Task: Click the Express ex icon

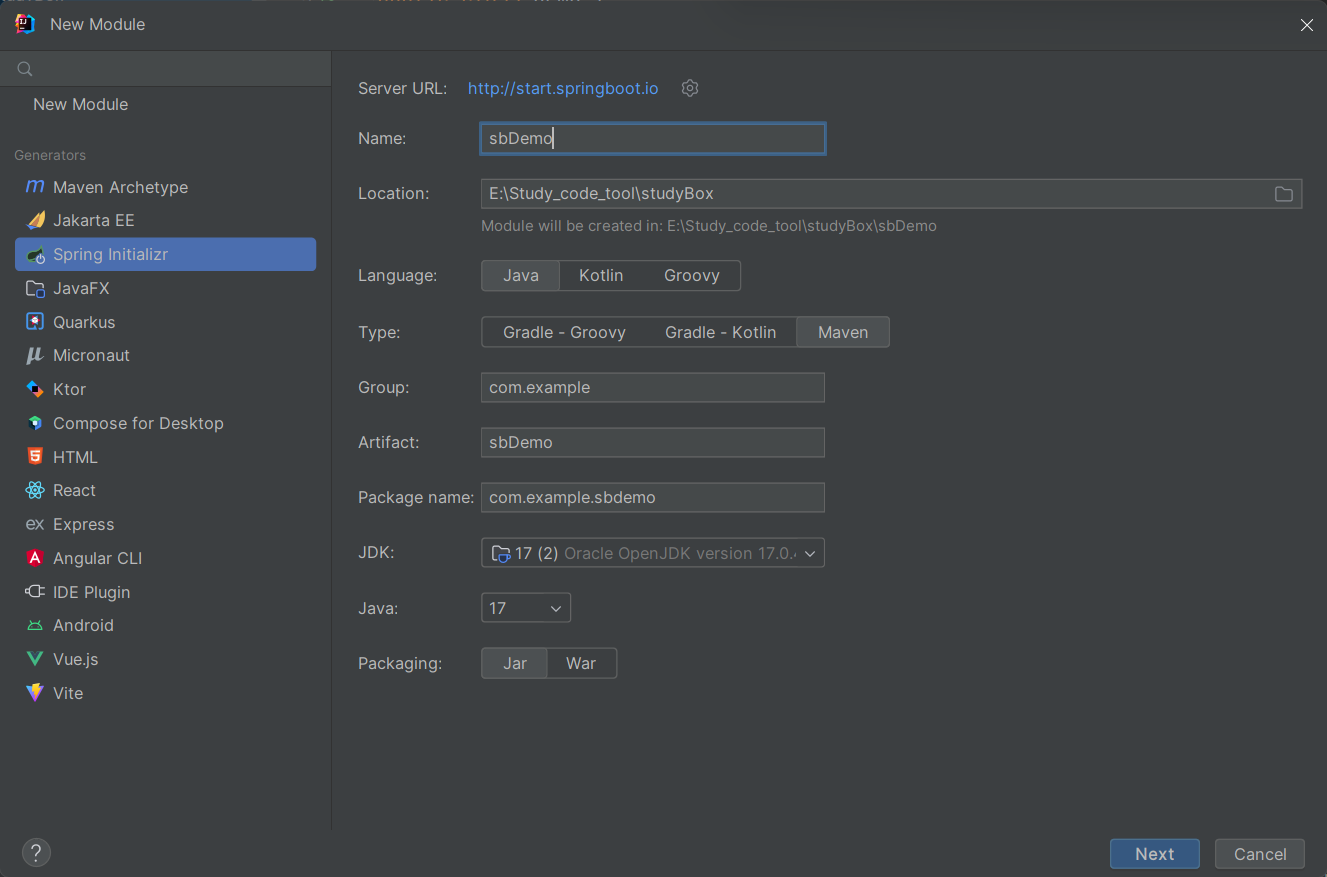Action: [35, 524]
